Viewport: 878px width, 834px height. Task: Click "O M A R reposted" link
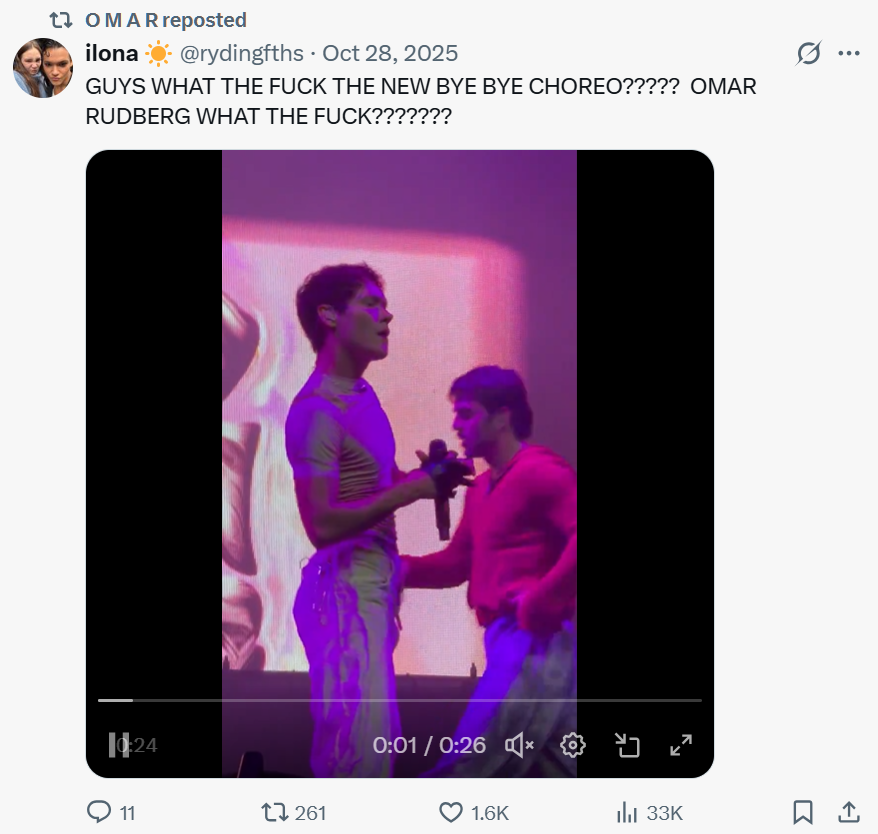tap(166, 20)
